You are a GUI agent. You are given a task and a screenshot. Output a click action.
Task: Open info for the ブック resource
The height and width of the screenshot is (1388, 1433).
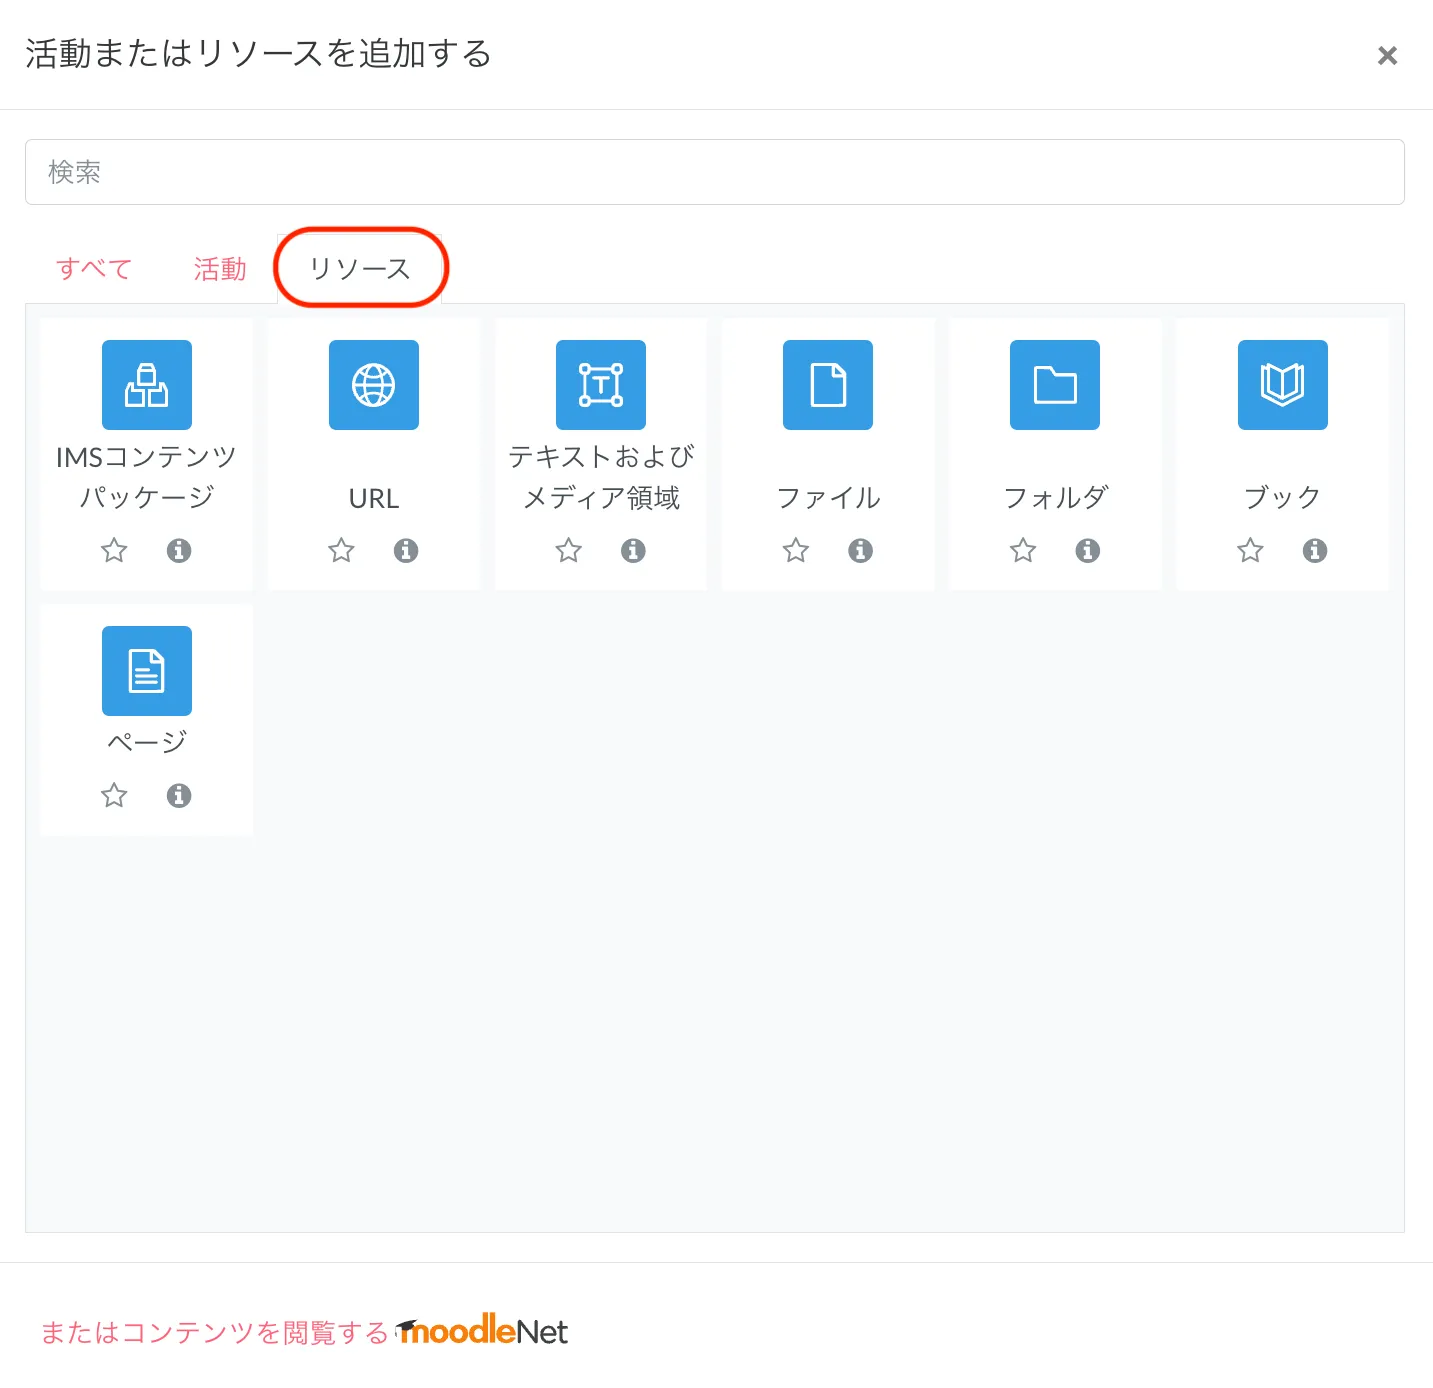click(x=1315, y=550)
